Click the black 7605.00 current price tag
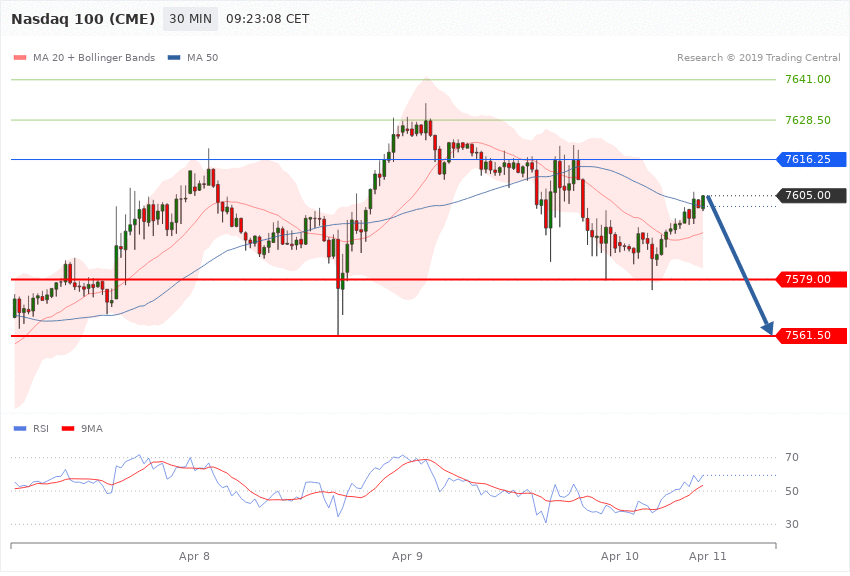 pos(811,195)
